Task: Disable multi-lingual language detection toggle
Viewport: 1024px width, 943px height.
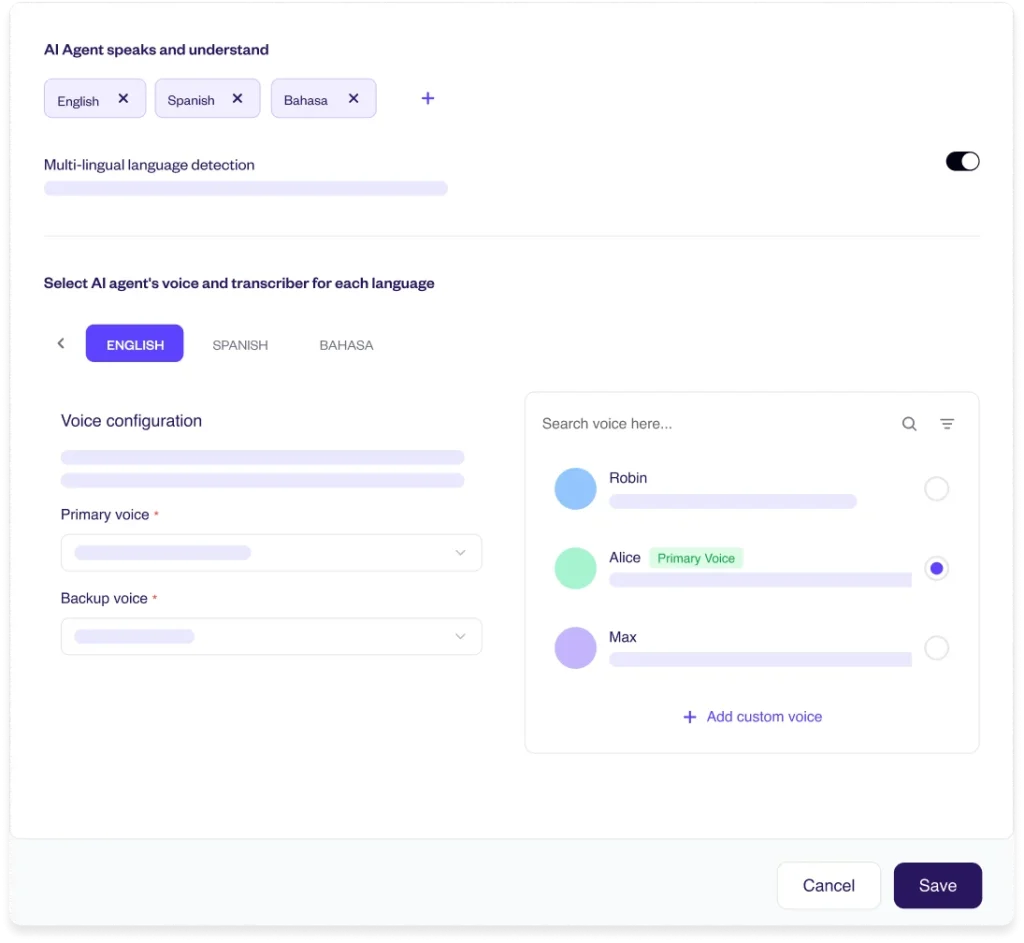Action: click(x=962, y=161)
